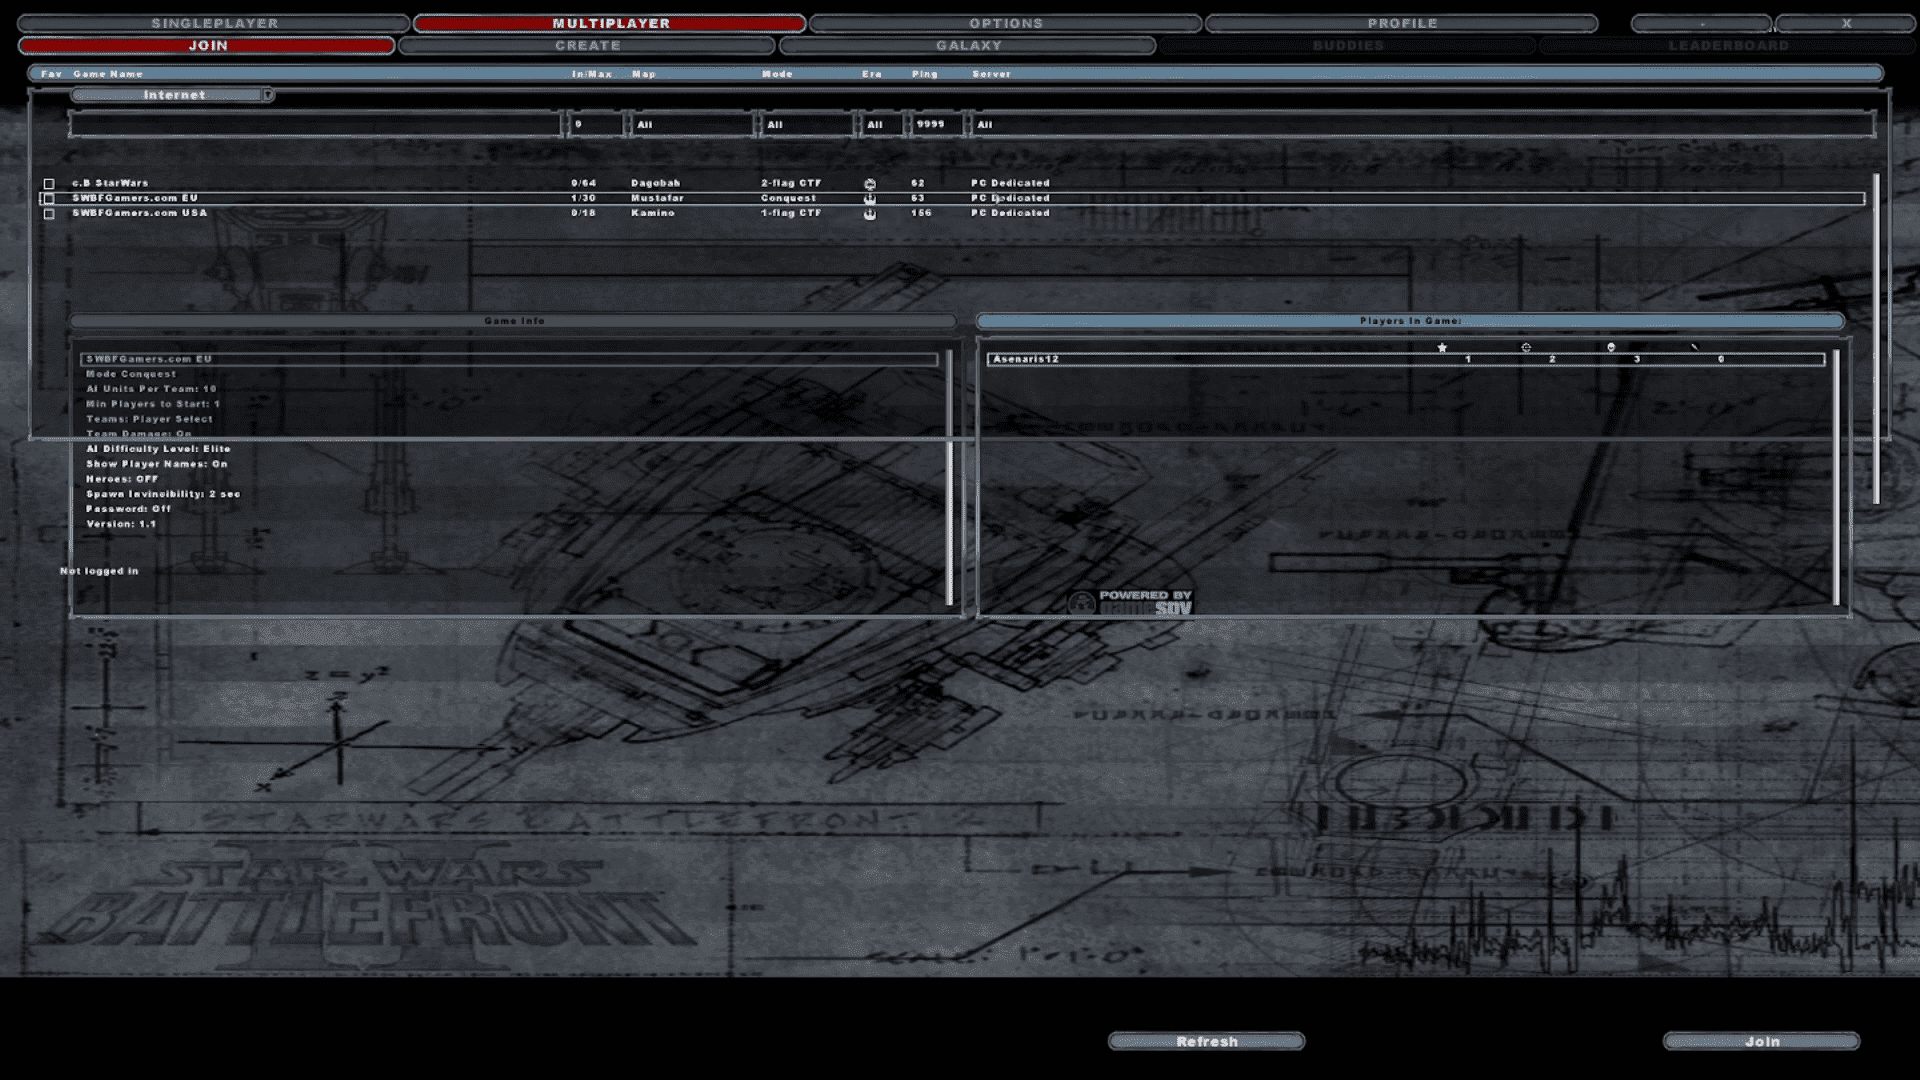Click the Game Info panel scrollbar
1920x1080 pixels.
[949, 477]
